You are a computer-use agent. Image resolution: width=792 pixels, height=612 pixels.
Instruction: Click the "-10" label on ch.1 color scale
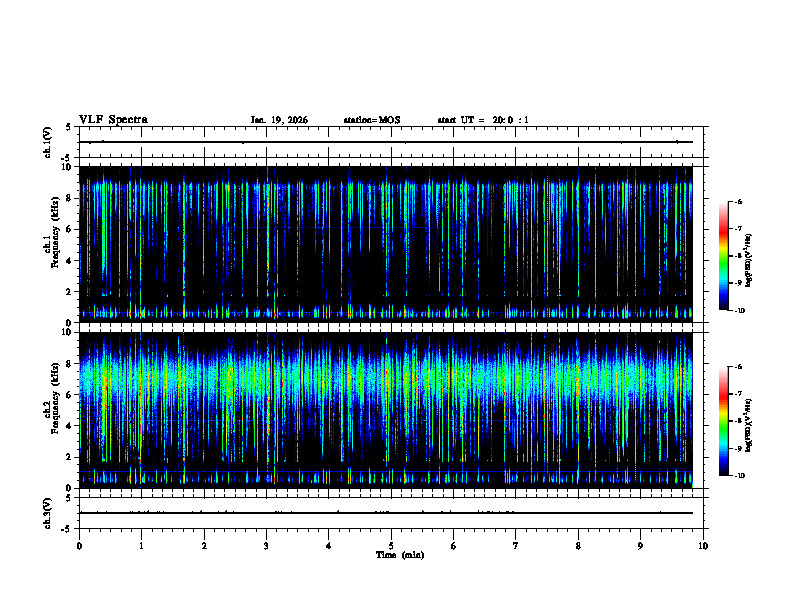(740, 310)
